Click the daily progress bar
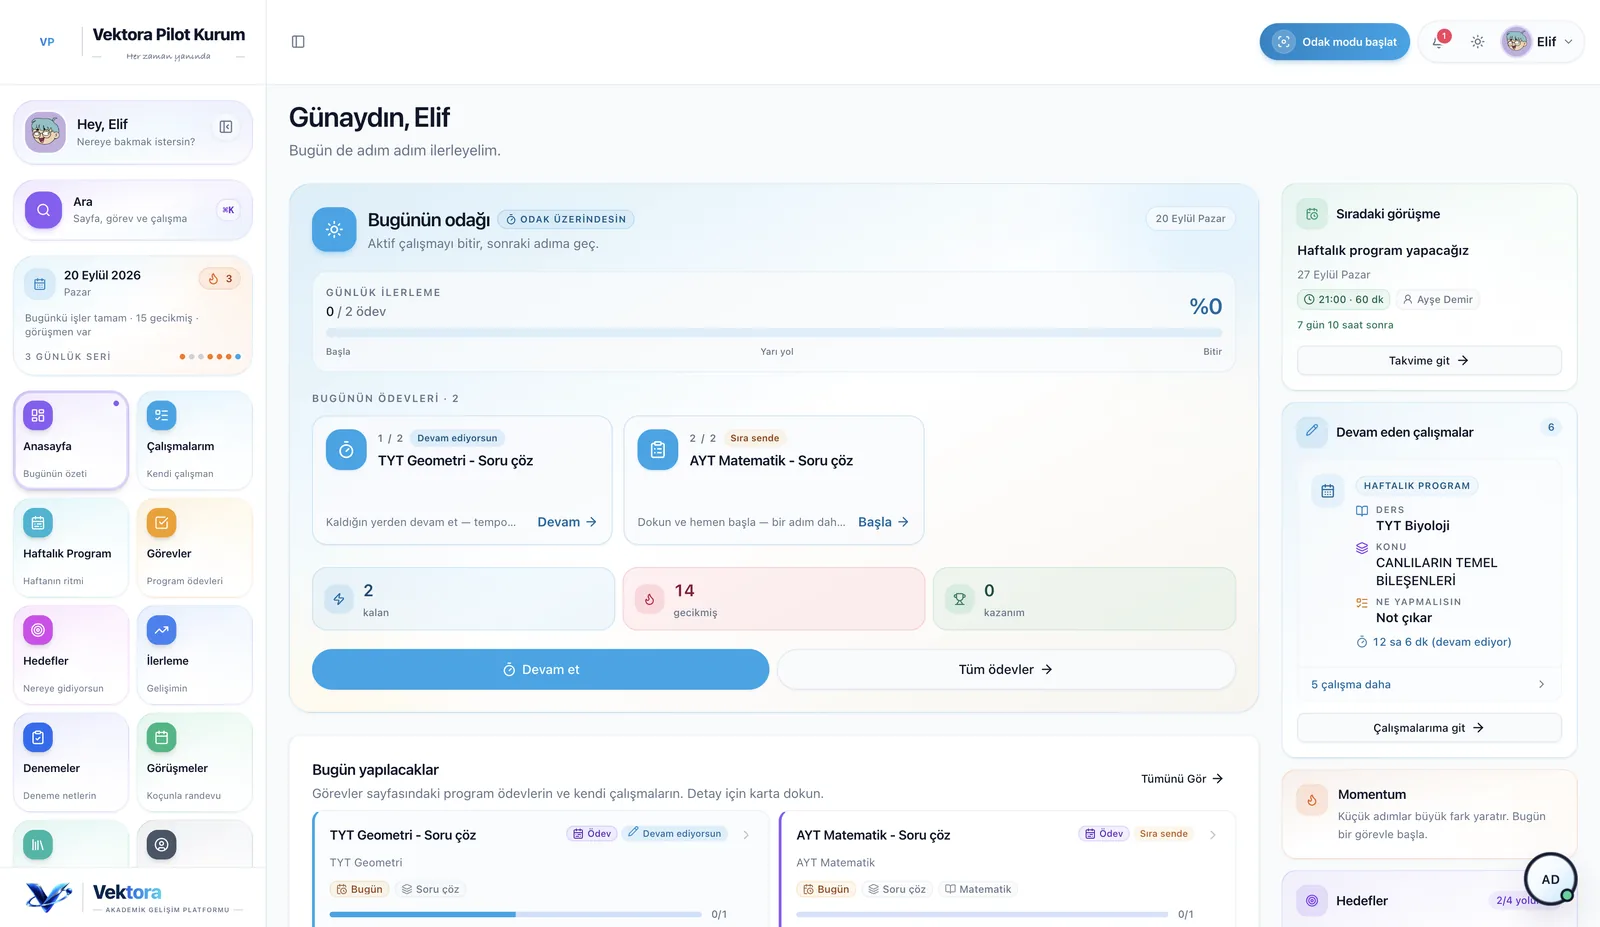The width and height of the screenshot is (1600, 927). (x=774, y=333)
